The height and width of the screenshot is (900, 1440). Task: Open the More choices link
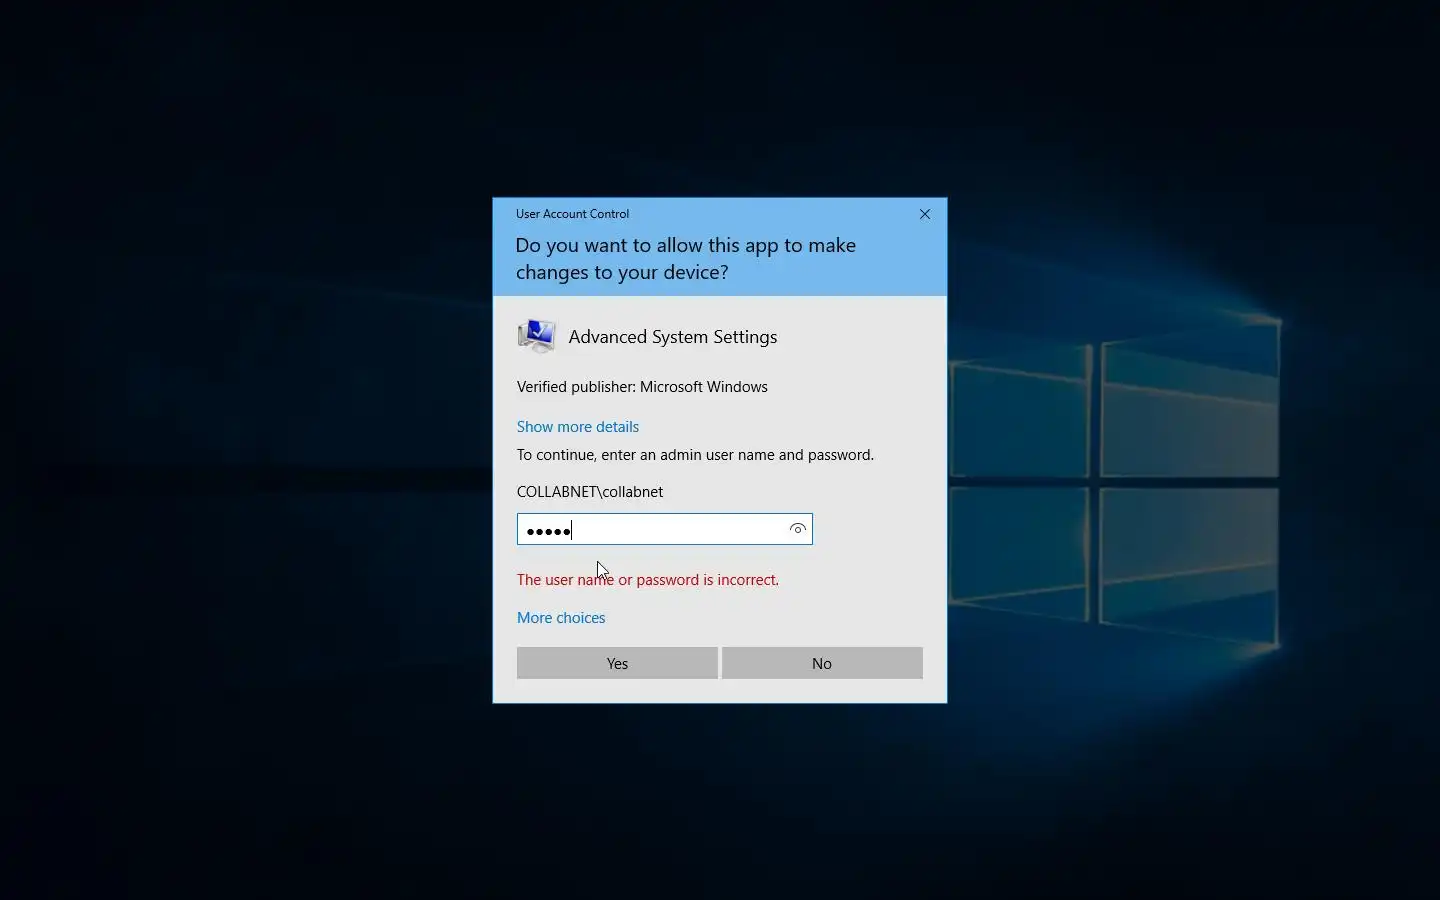pyautogui.click(x=561, y=618)
